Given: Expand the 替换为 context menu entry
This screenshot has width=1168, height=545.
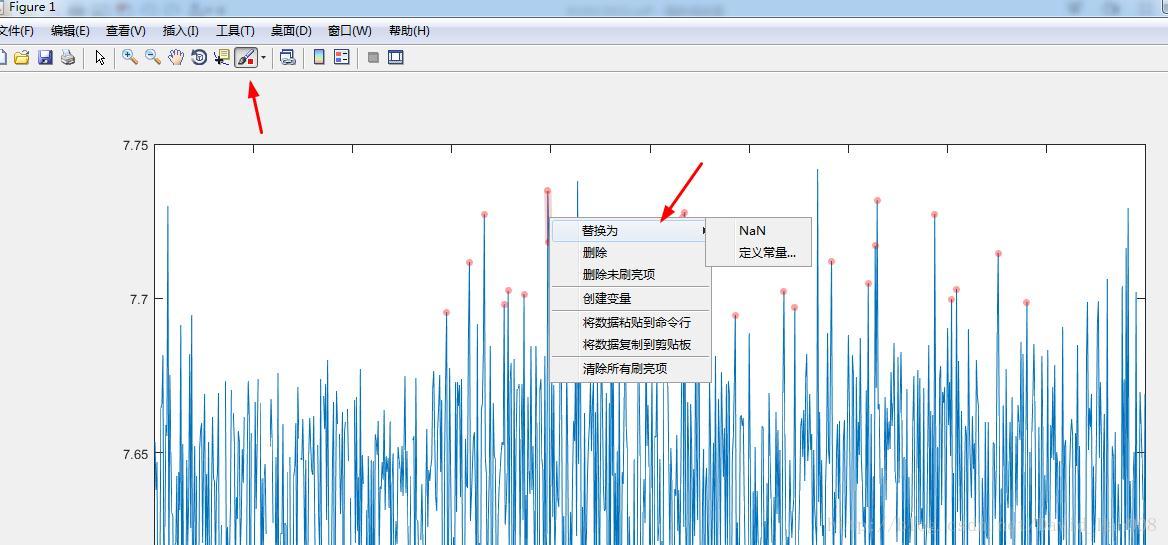Looking at the screenshot, I should [630, 231].
